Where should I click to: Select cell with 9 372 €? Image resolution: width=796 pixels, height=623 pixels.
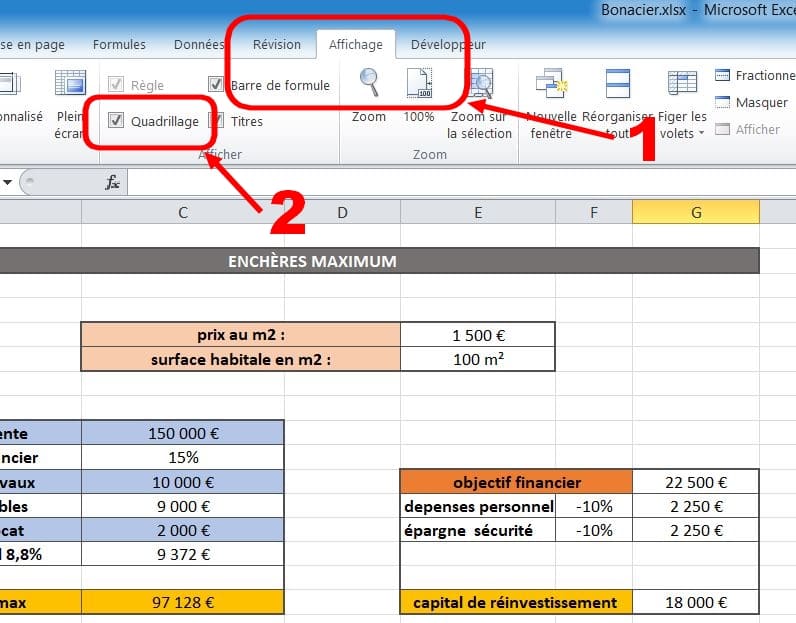coord(183,554)
